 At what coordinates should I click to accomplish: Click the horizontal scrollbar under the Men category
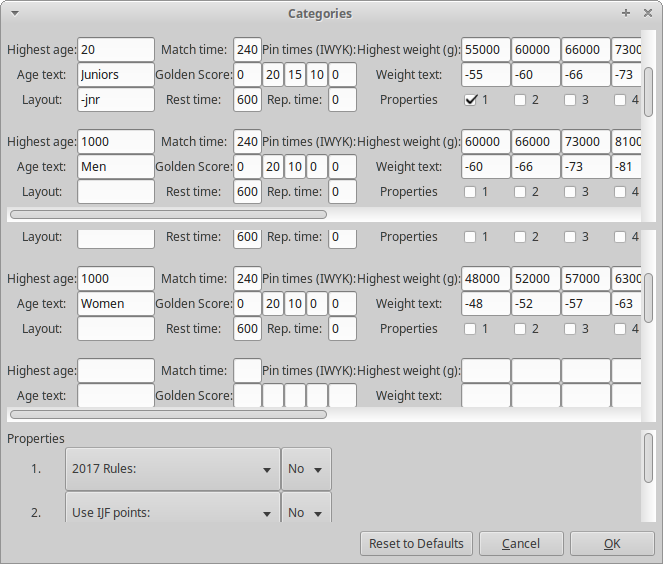tap(168, 213)
